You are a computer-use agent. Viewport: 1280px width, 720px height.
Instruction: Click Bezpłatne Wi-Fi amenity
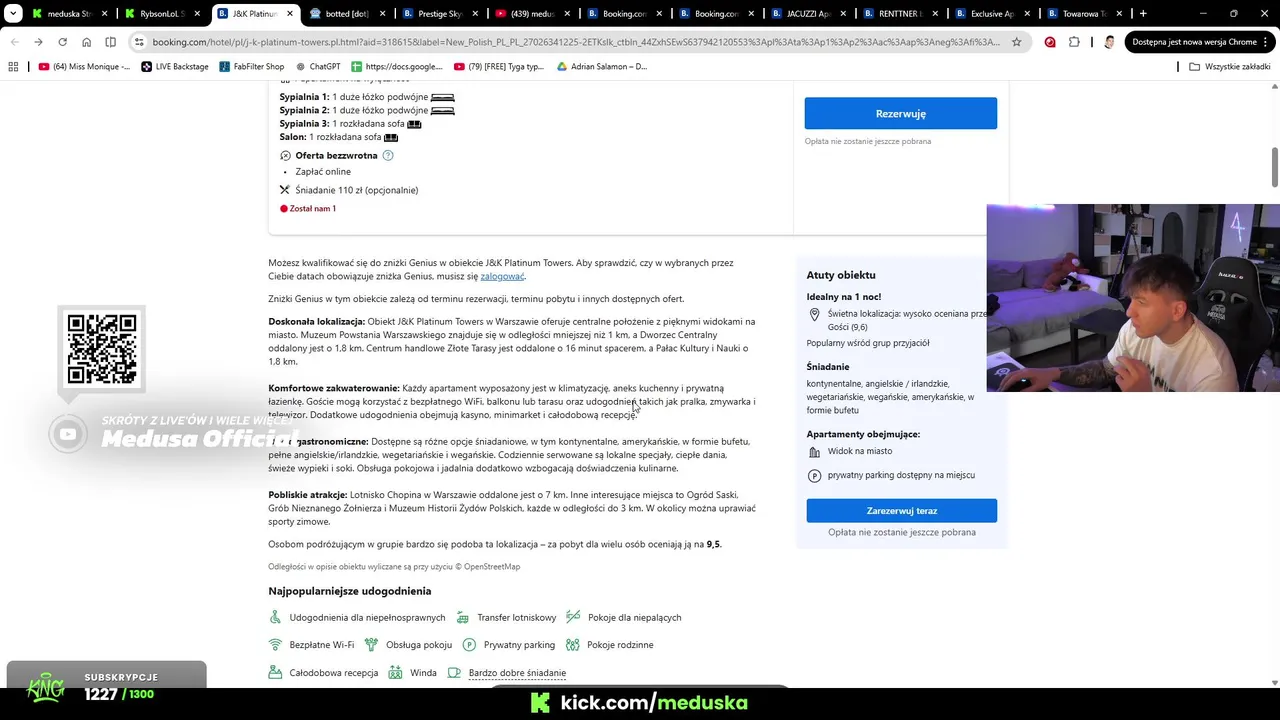311,645
